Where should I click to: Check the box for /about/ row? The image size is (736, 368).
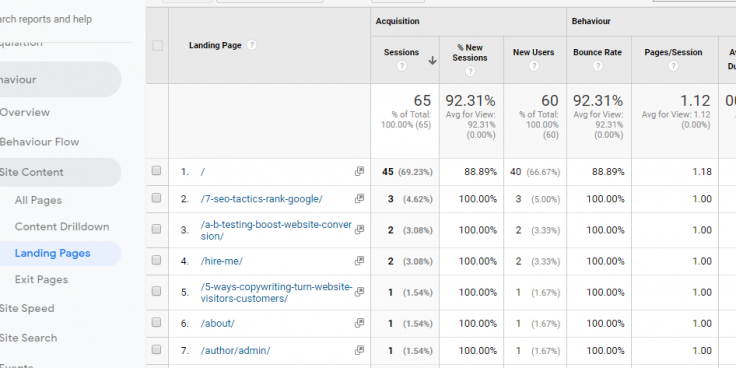[156, 322]
